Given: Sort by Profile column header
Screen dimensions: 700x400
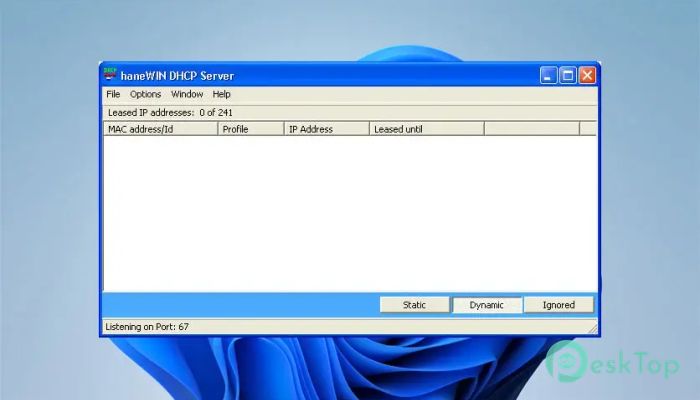Looking at the screenshot, I should point(251,129).
